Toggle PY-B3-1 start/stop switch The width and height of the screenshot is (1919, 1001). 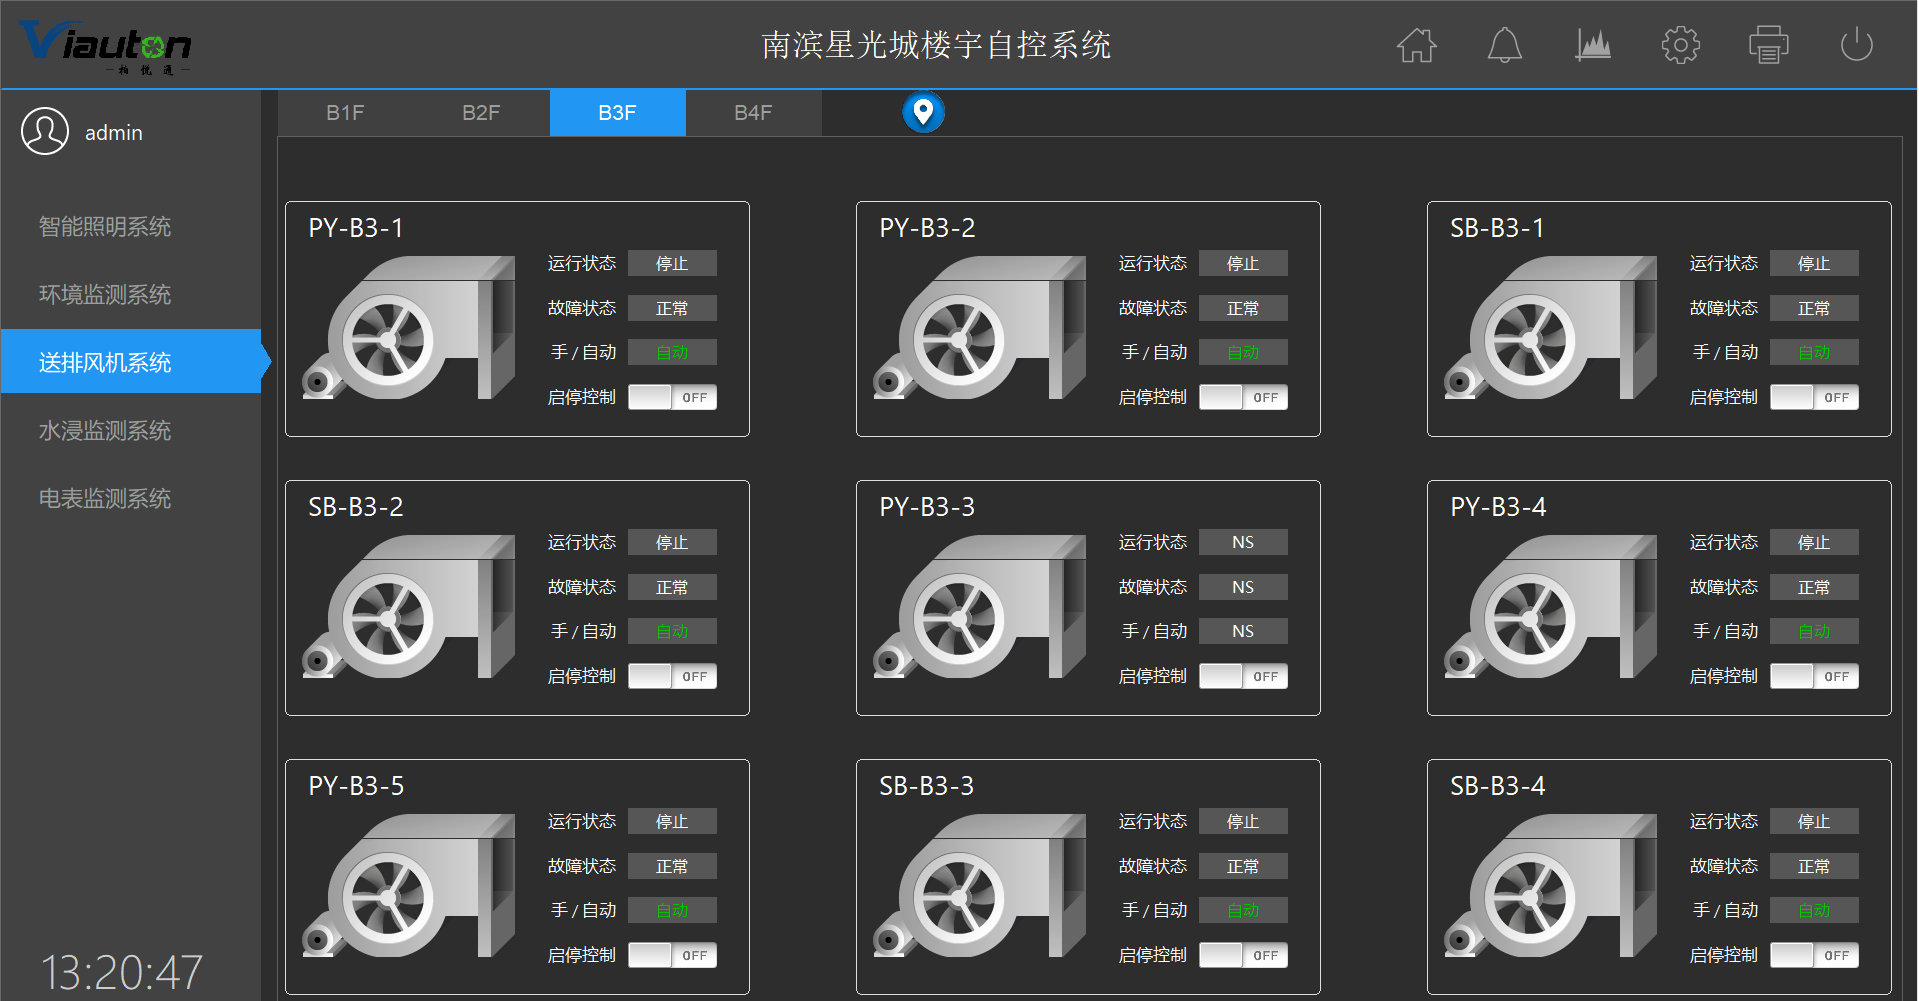pyautogui.click(x=672, y=397)
